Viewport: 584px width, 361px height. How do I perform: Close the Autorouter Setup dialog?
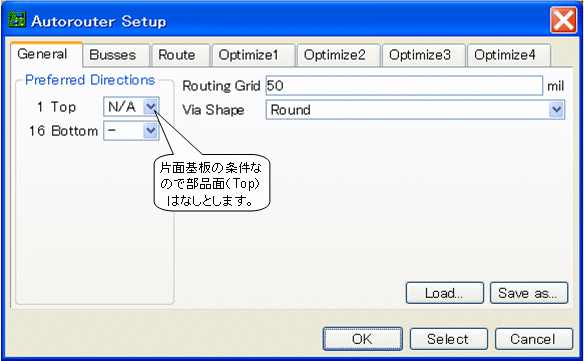click(x=563, y=20)
